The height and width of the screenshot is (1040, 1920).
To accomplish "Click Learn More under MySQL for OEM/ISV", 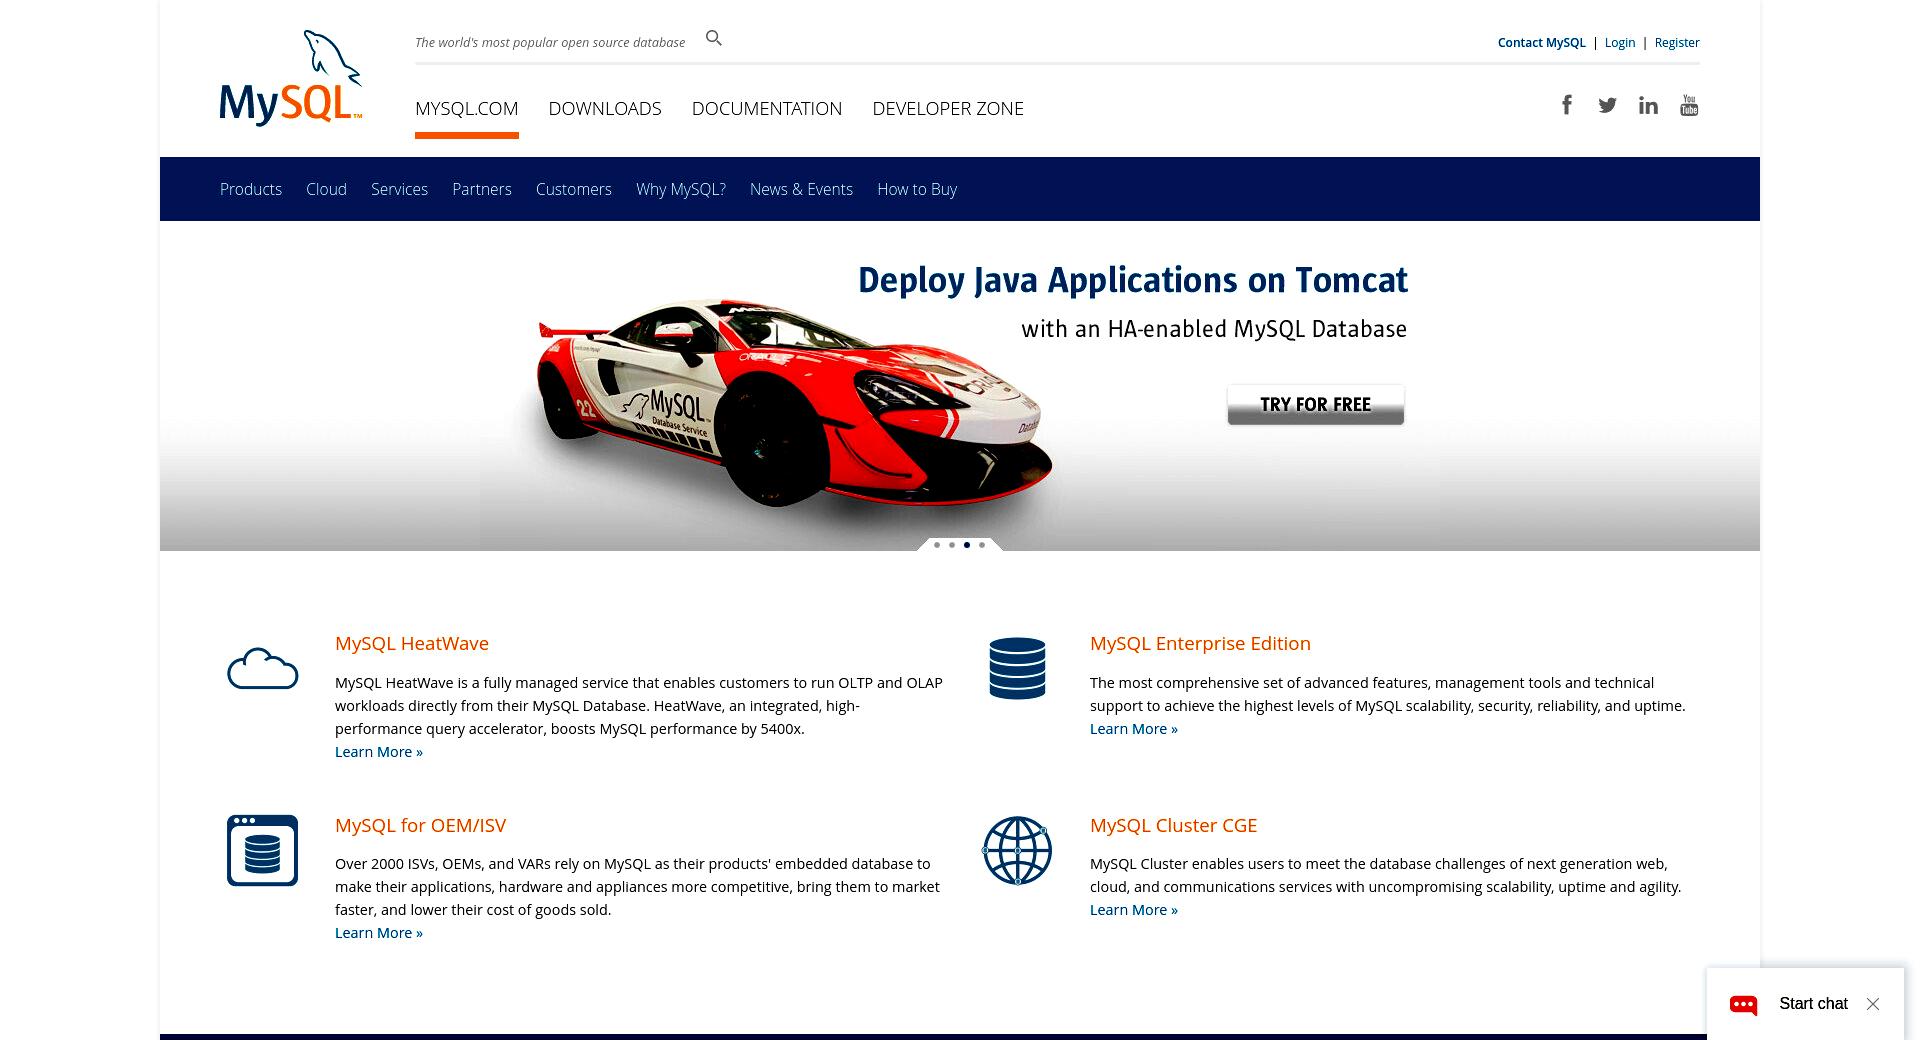I will pyautogui.click(x=379, y=933).
